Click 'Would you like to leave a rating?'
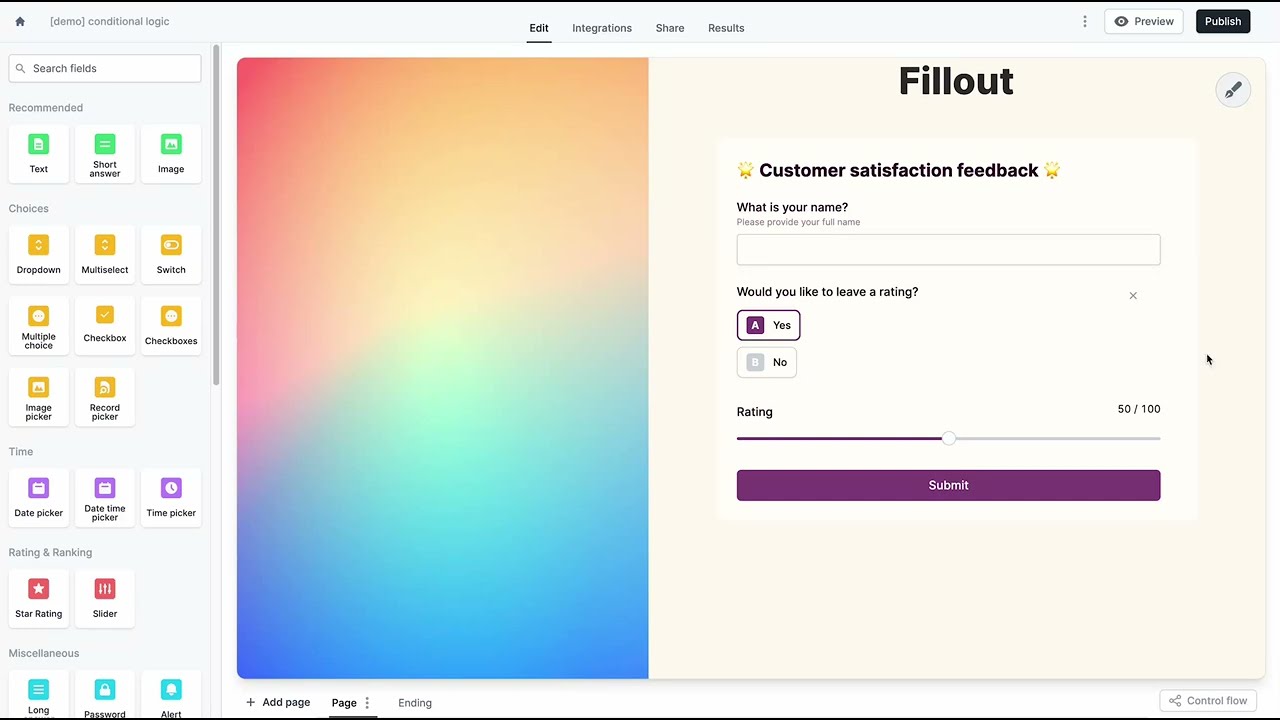This screenshot has width=1280, height=720. [827, 292]
